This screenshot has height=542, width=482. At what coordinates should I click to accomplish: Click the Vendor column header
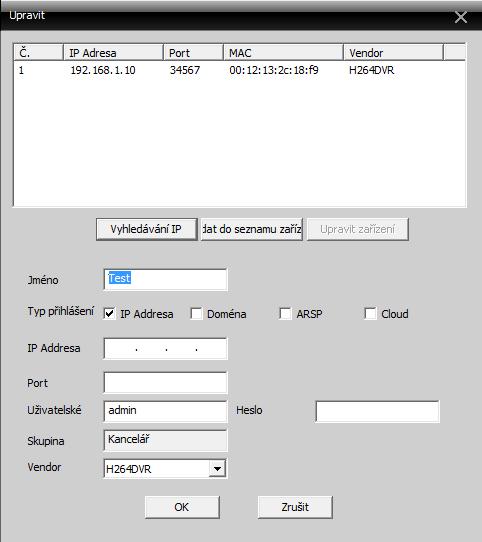(393, 53)
